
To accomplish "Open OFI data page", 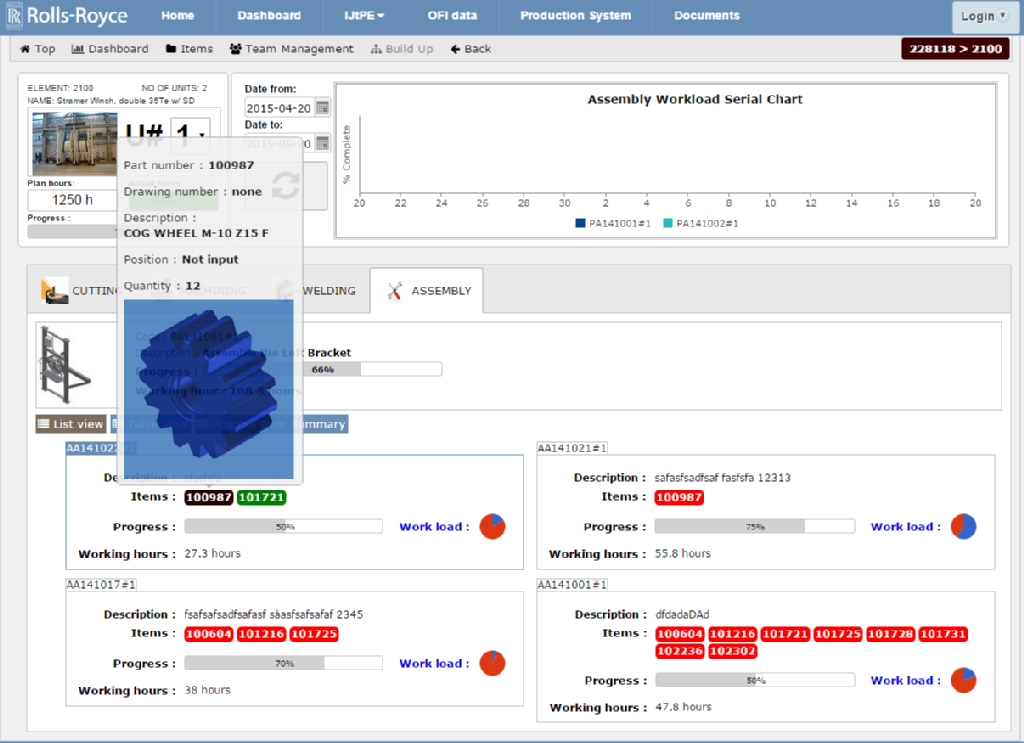I will click(452, 16).
